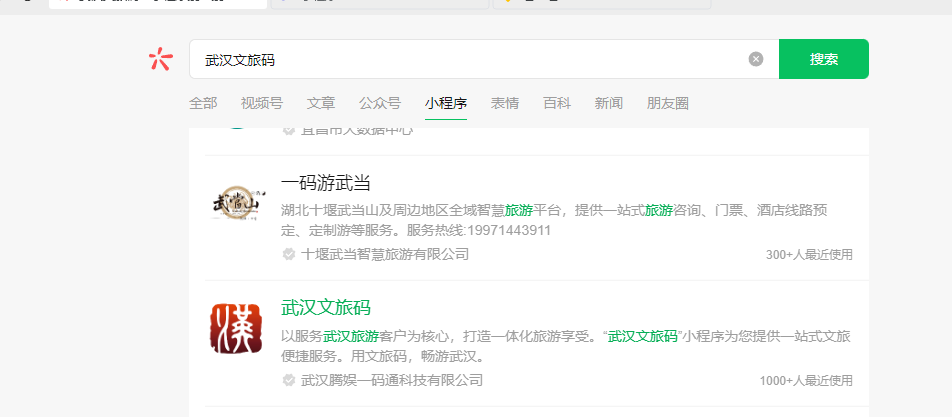Viewport: 952px width, 417px height.
Task: Click the 300+人最近使用 usage label
Action: pos(809,255)
